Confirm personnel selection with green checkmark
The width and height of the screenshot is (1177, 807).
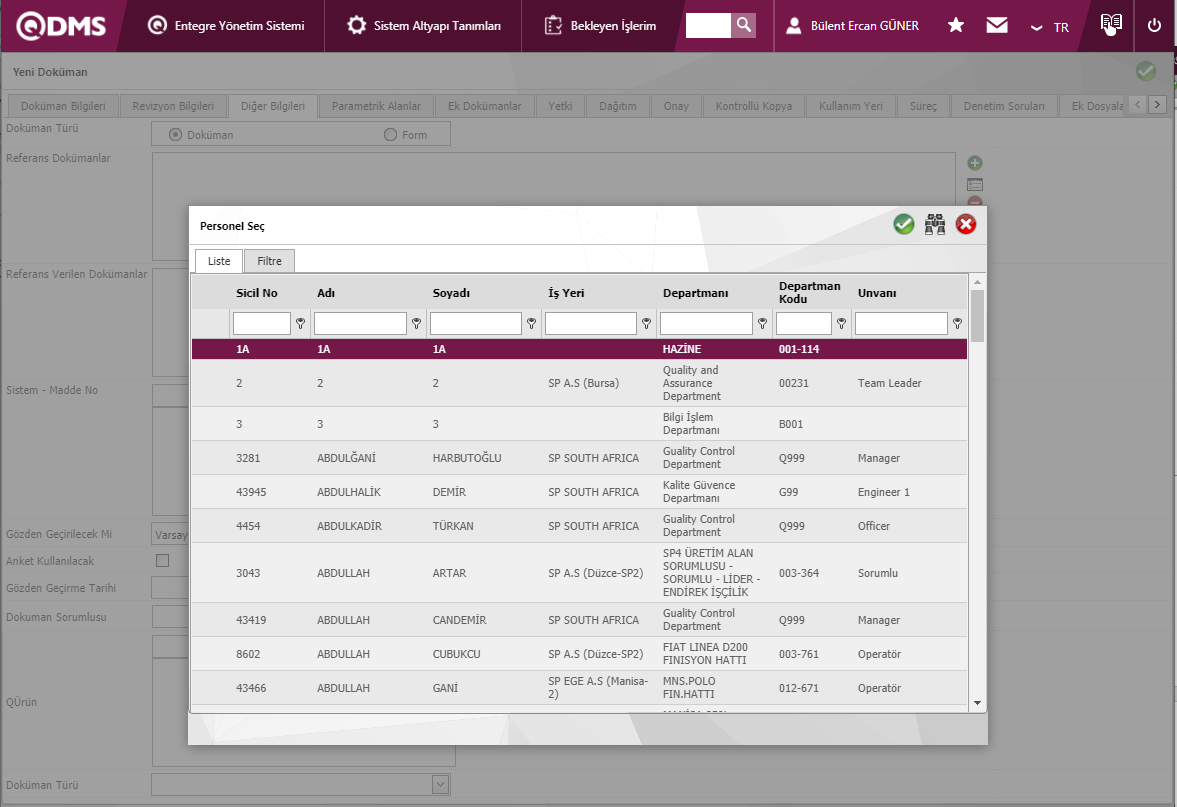point(904,225)
